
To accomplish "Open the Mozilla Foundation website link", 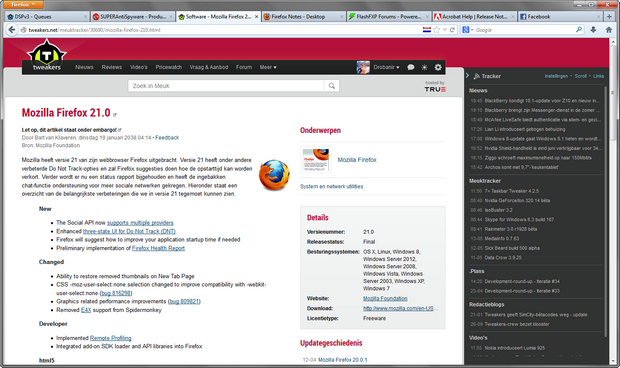I will point(385,298).
